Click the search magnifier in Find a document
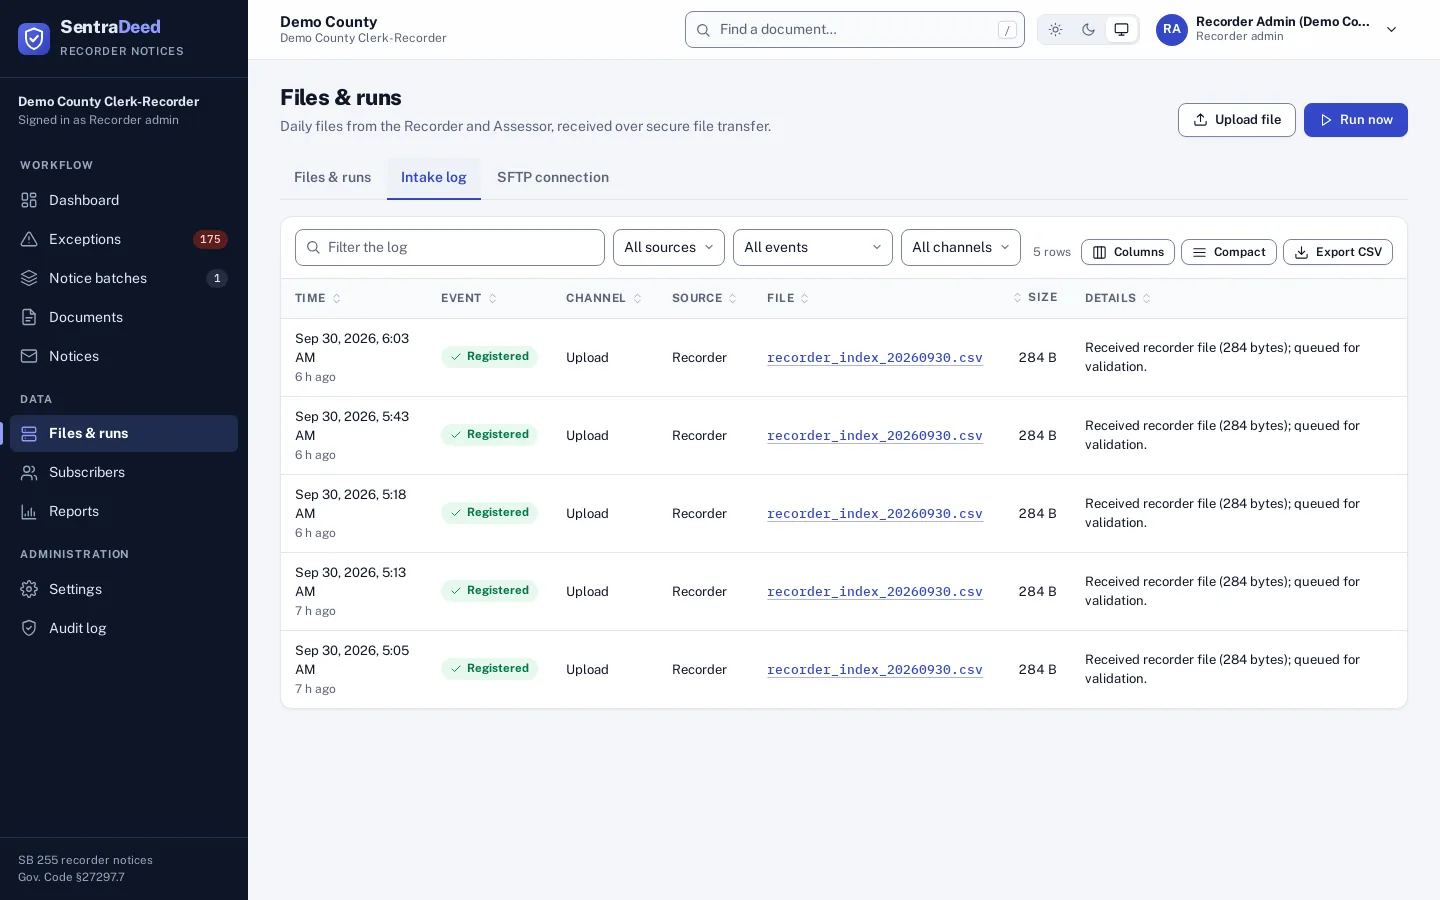 [703, 30]
